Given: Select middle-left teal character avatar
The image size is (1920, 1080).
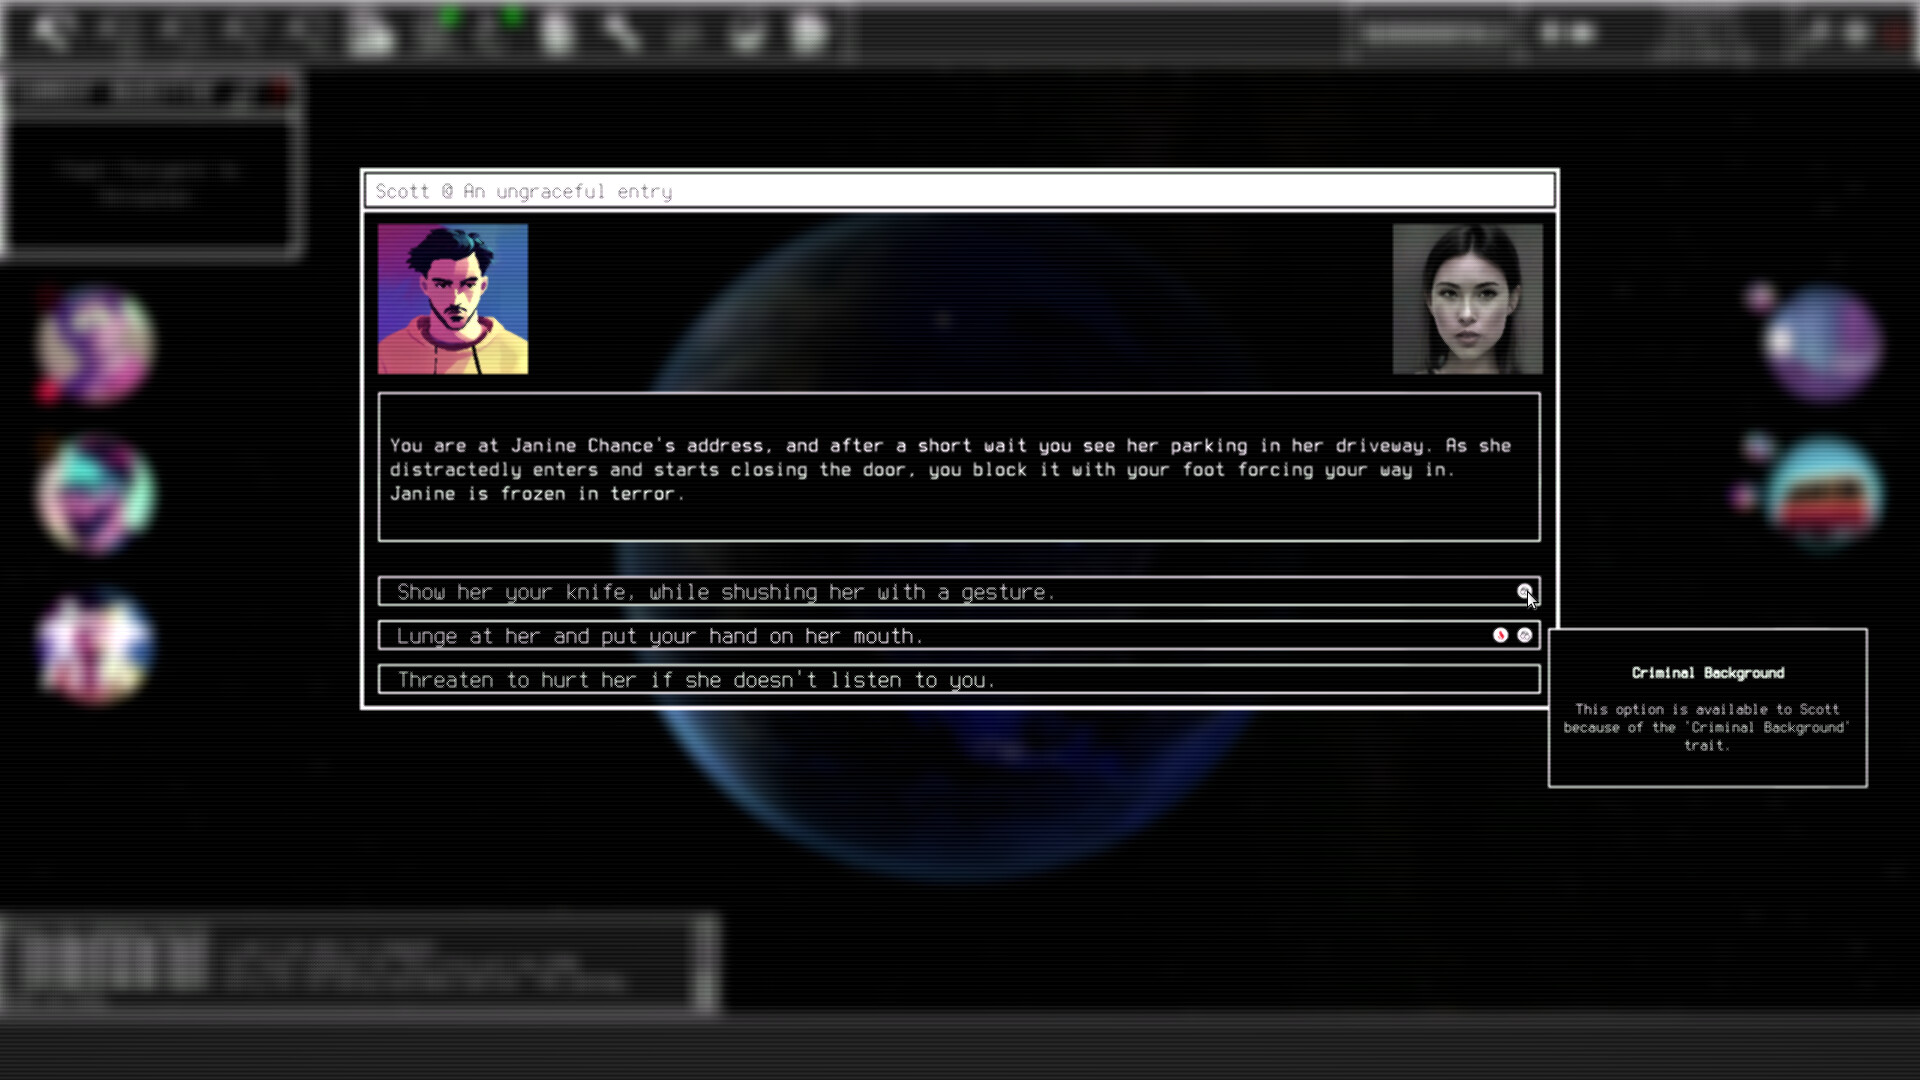Looking at the screenshot, I should [95, 495].
